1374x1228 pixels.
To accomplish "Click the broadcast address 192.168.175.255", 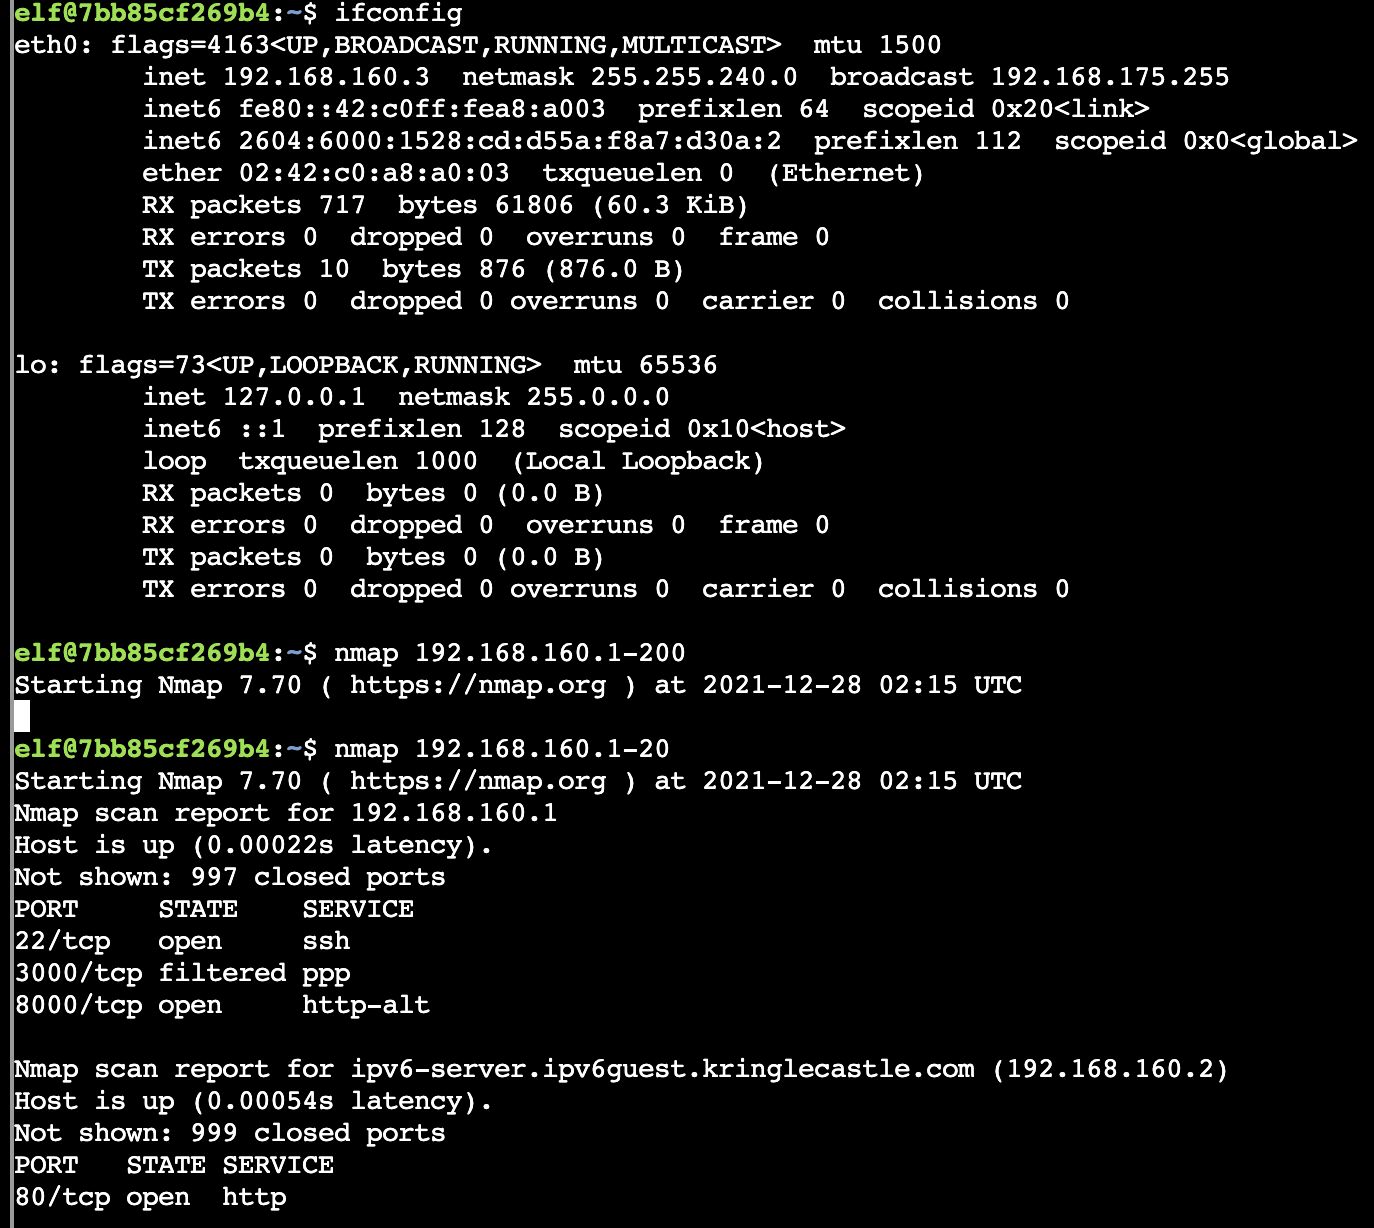I will 1110,77.
